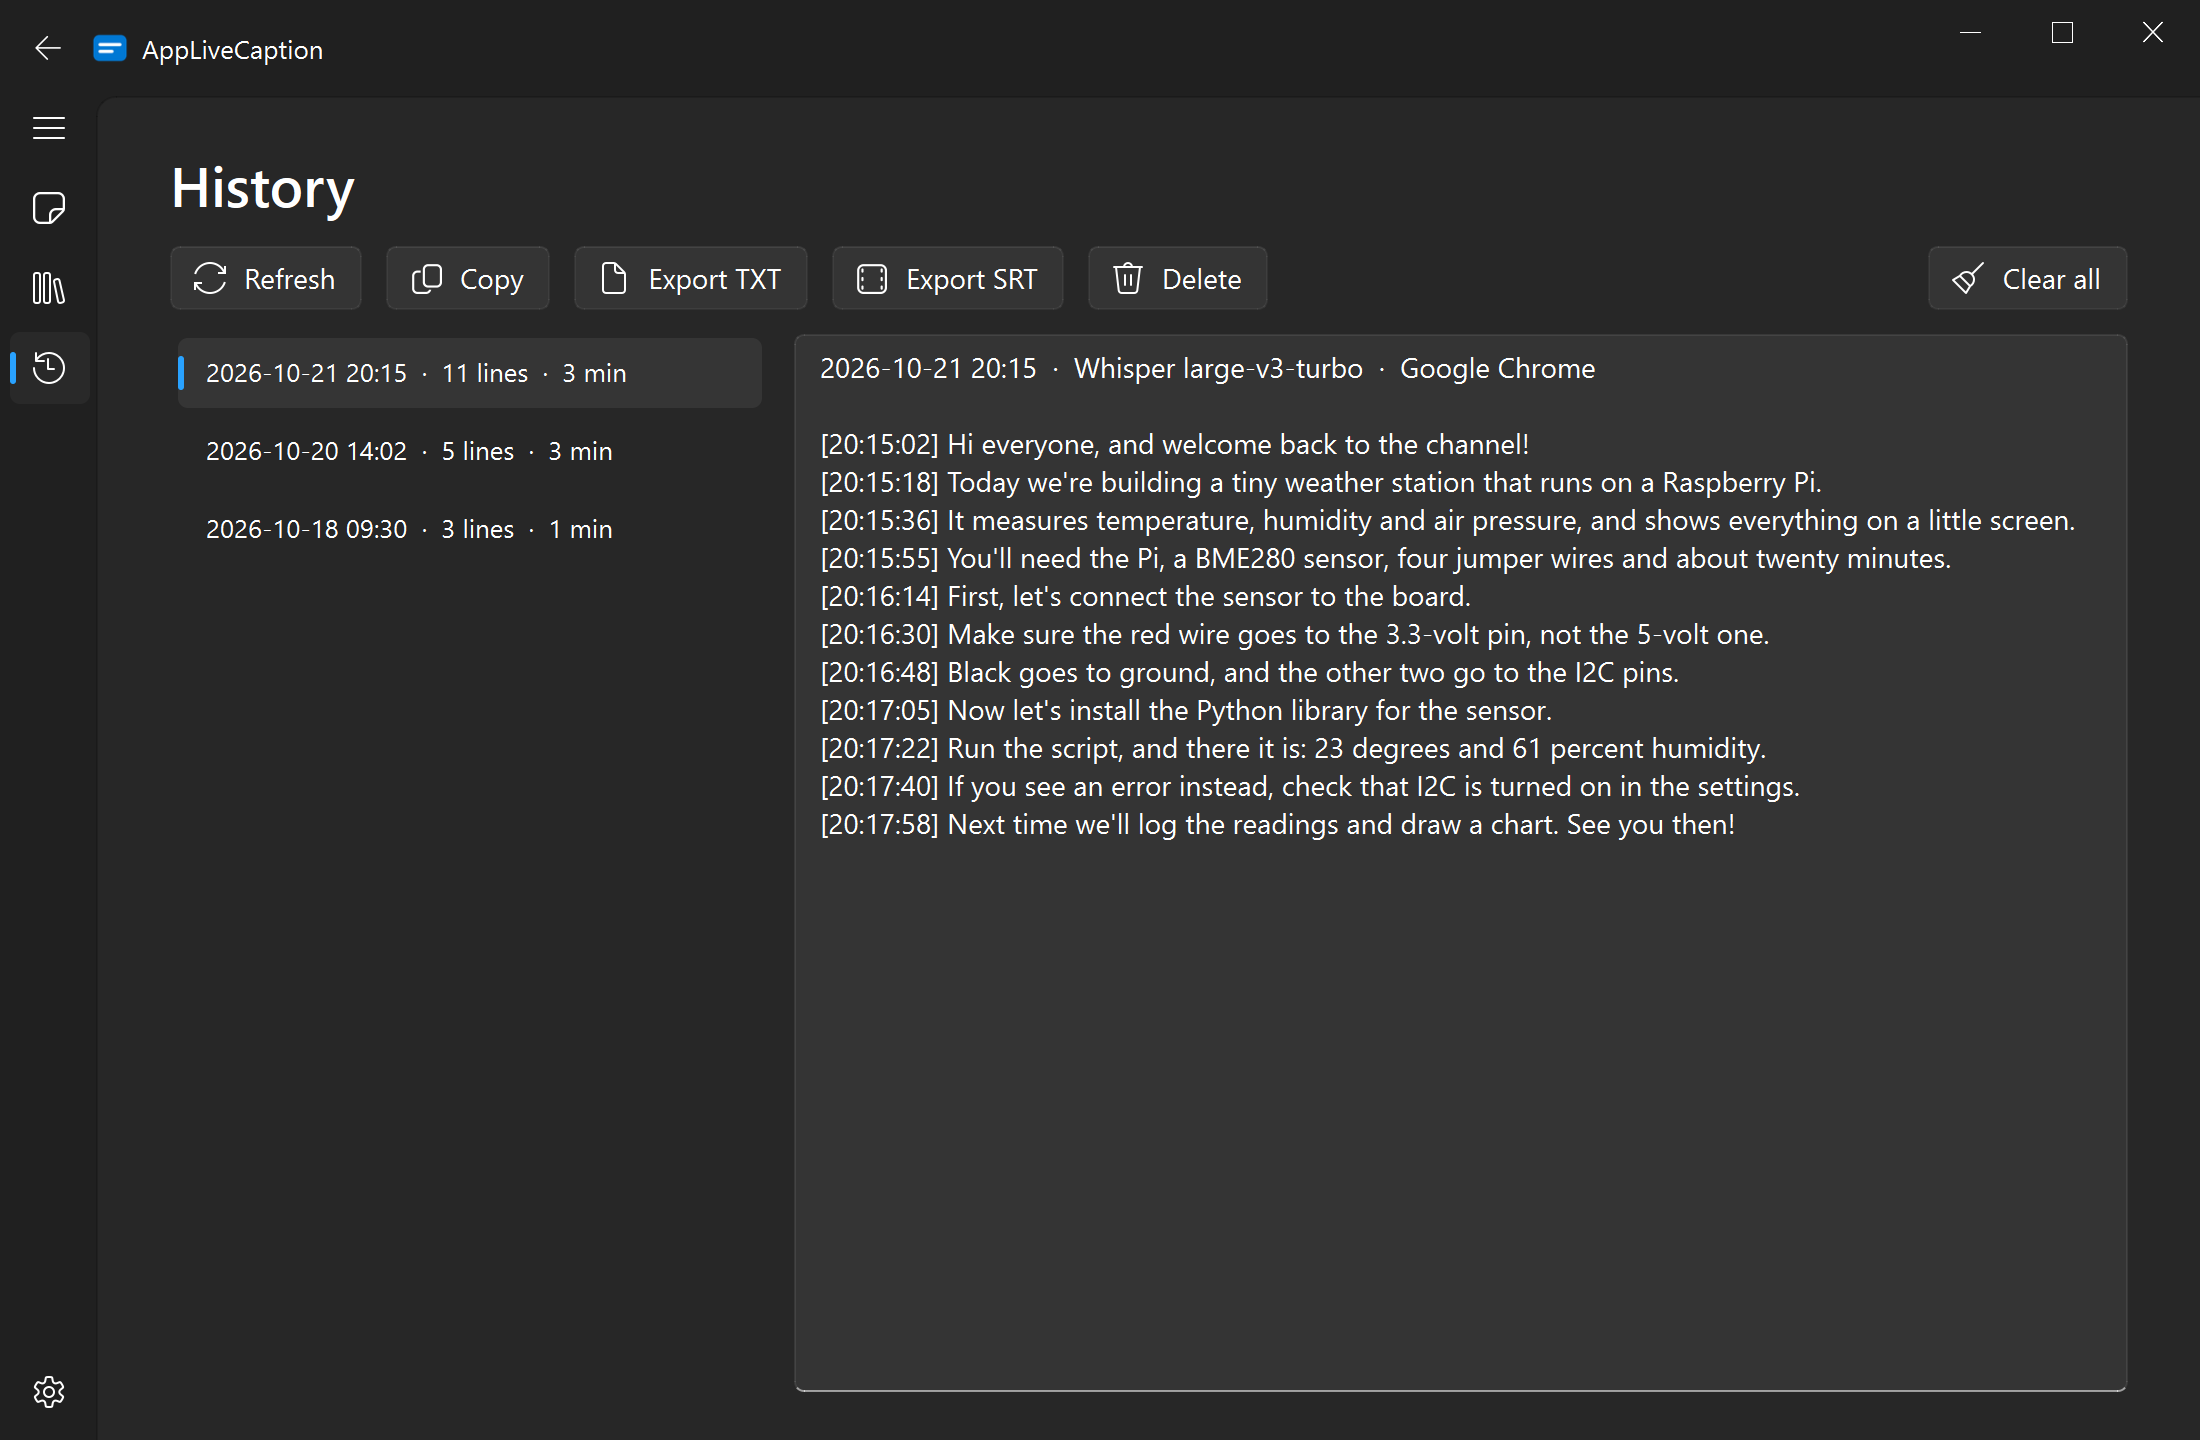Go back using the back arrow
The height and width of the screenshot is (1440, 2200).
(x=48, y=48)
